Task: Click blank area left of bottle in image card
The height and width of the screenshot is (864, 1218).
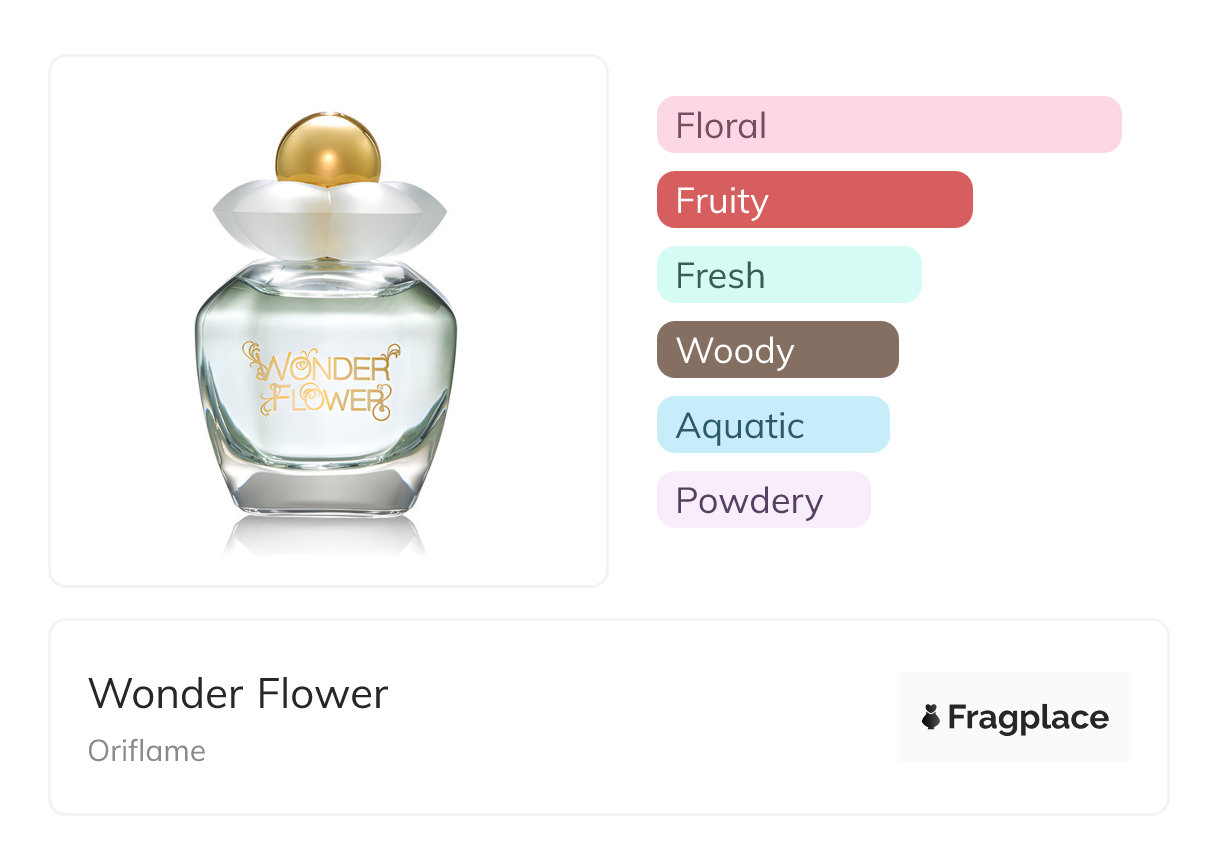Action: [x=120, y=320]
